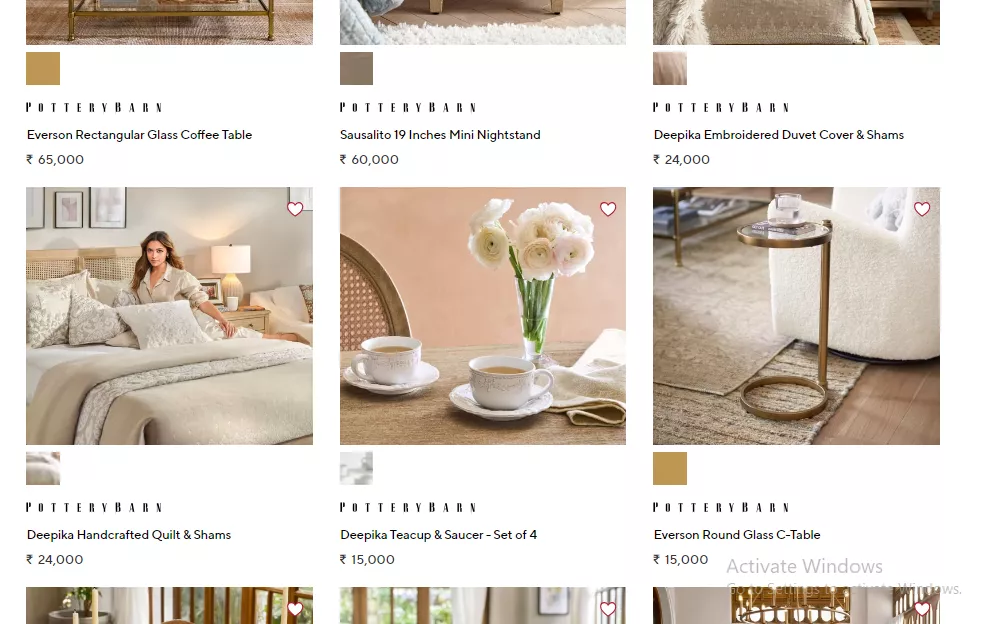The image size is (991, 624).
Task: View the Everson Round Glass C-Table product image
Action: tap(796, 315)
